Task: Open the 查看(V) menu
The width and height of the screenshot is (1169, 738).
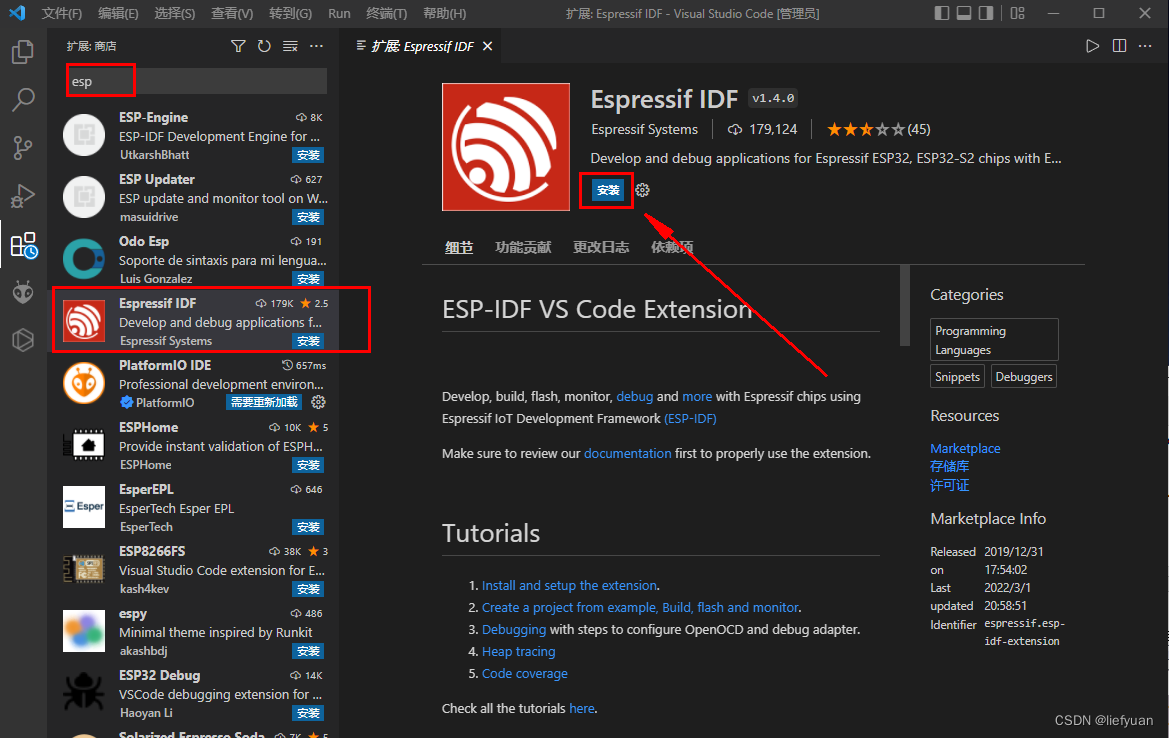Action: coord(232,13)
